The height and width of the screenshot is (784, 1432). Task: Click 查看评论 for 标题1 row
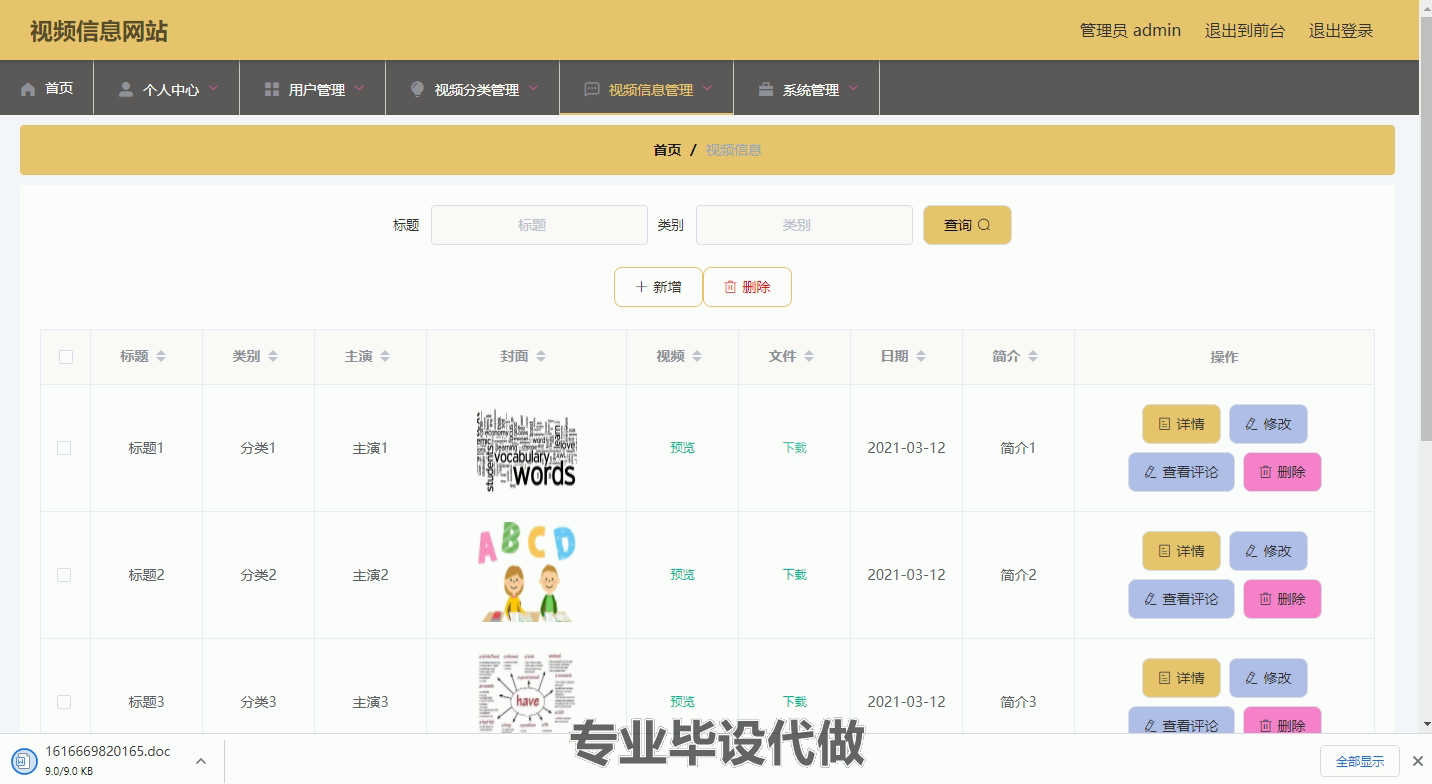tap(1181, 472)
